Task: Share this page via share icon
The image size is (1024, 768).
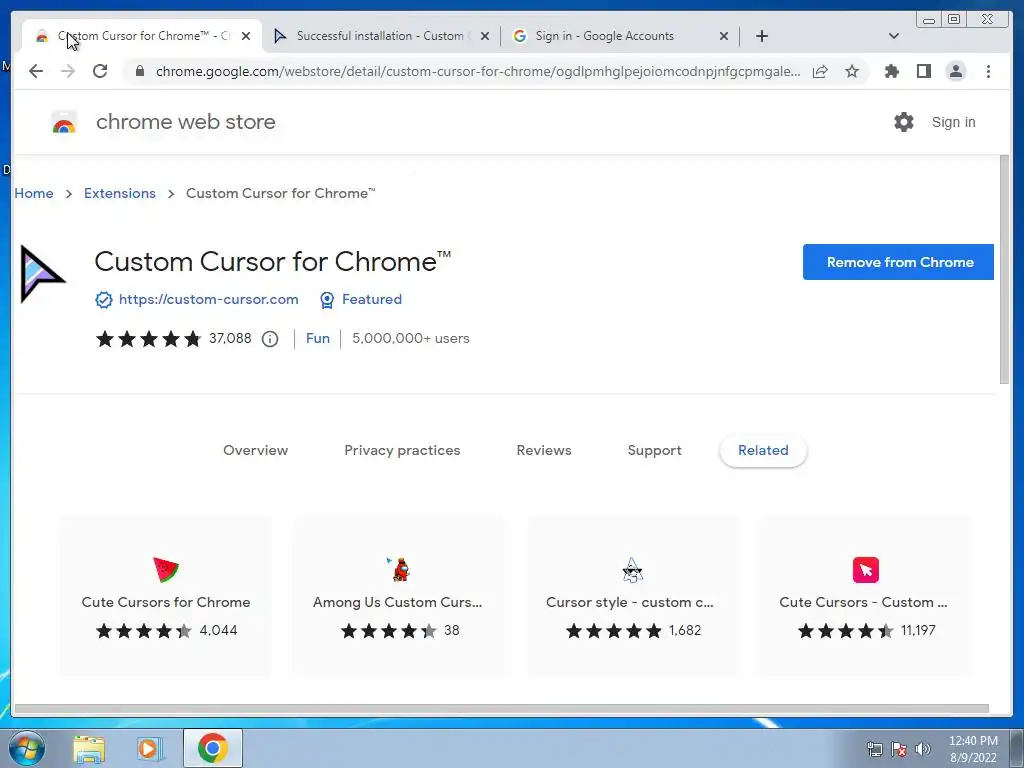Action: (x=820, y=71)
